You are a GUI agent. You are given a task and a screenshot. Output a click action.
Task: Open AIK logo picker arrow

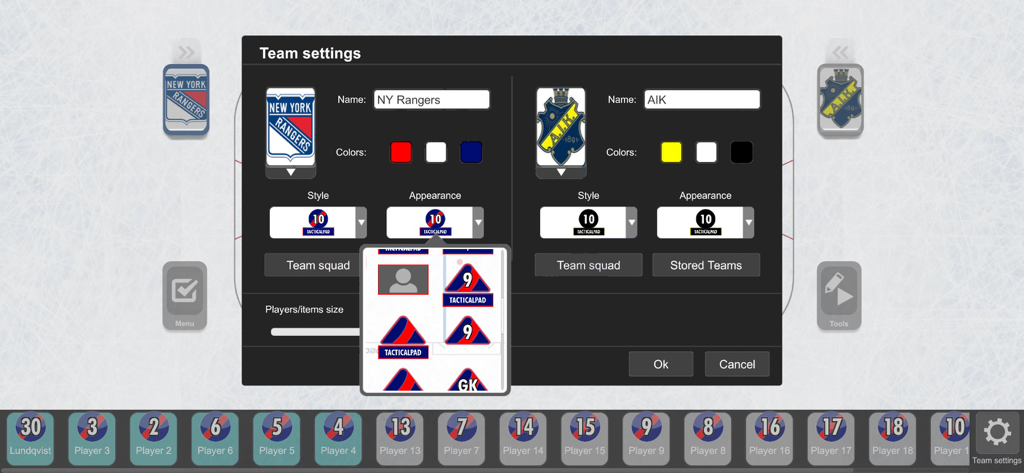point(561,172)
